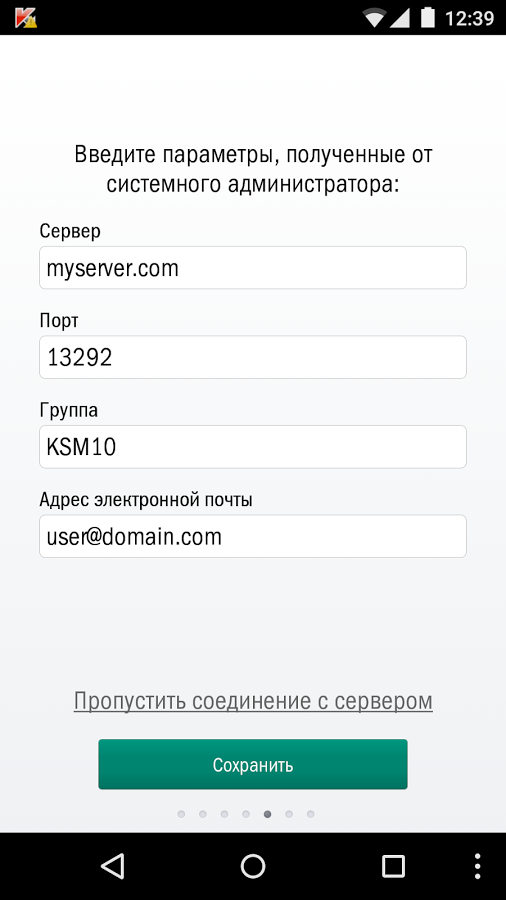The width and height of the screenshot is (506, 900).
Task: Tap the Android back triangle button
Action: tap(112, 866)
